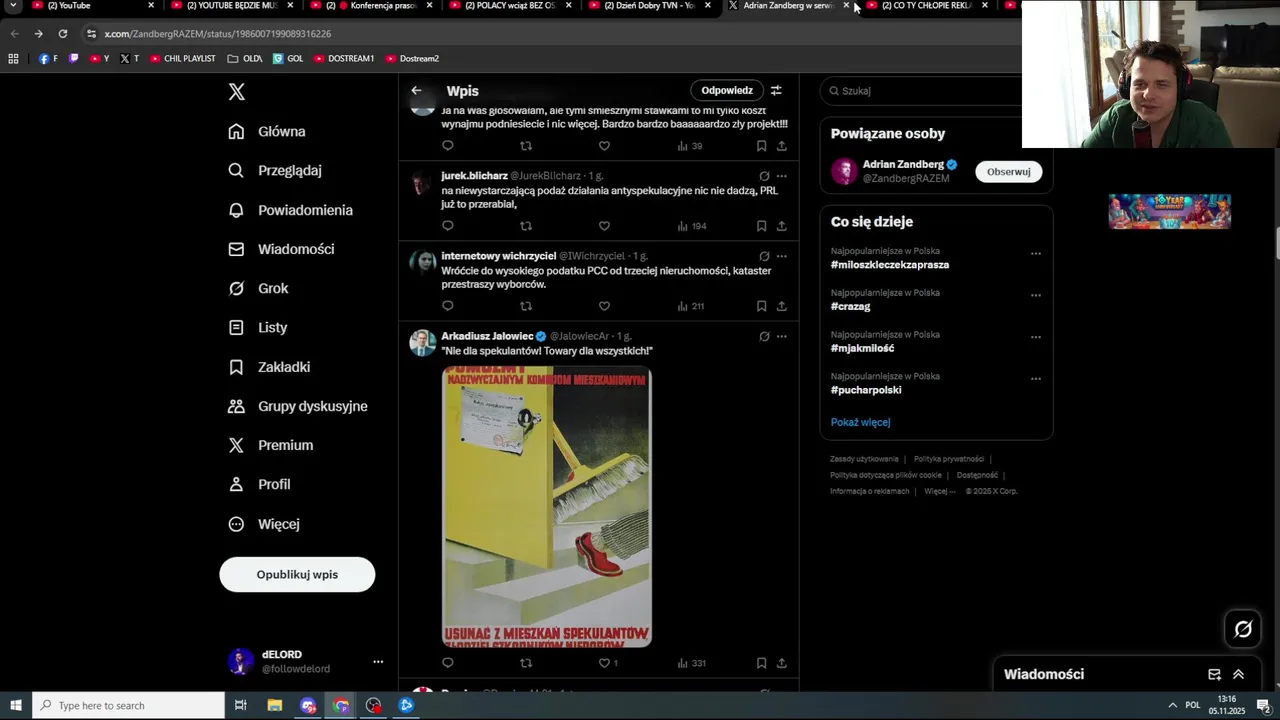Open the DOSTREAM1 bookmark
The height and width of the screenshot is (720, 1280).
pos(344,59)
